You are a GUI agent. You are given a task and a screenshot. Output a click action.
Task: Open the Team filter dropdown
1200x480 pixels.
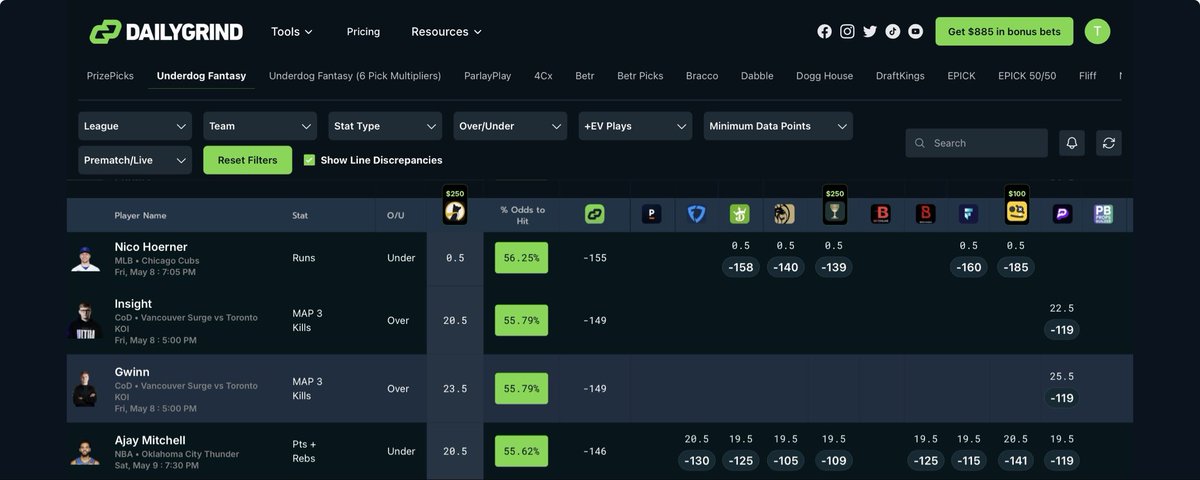[260, 126]
